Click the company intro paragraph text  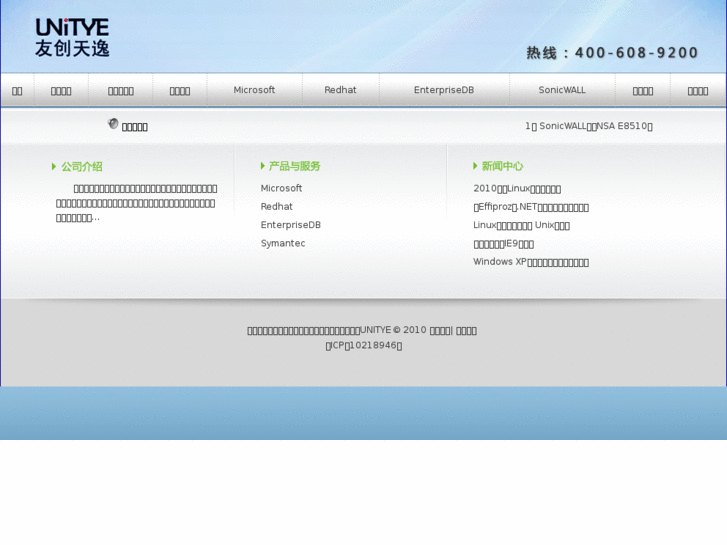point(136,203)
